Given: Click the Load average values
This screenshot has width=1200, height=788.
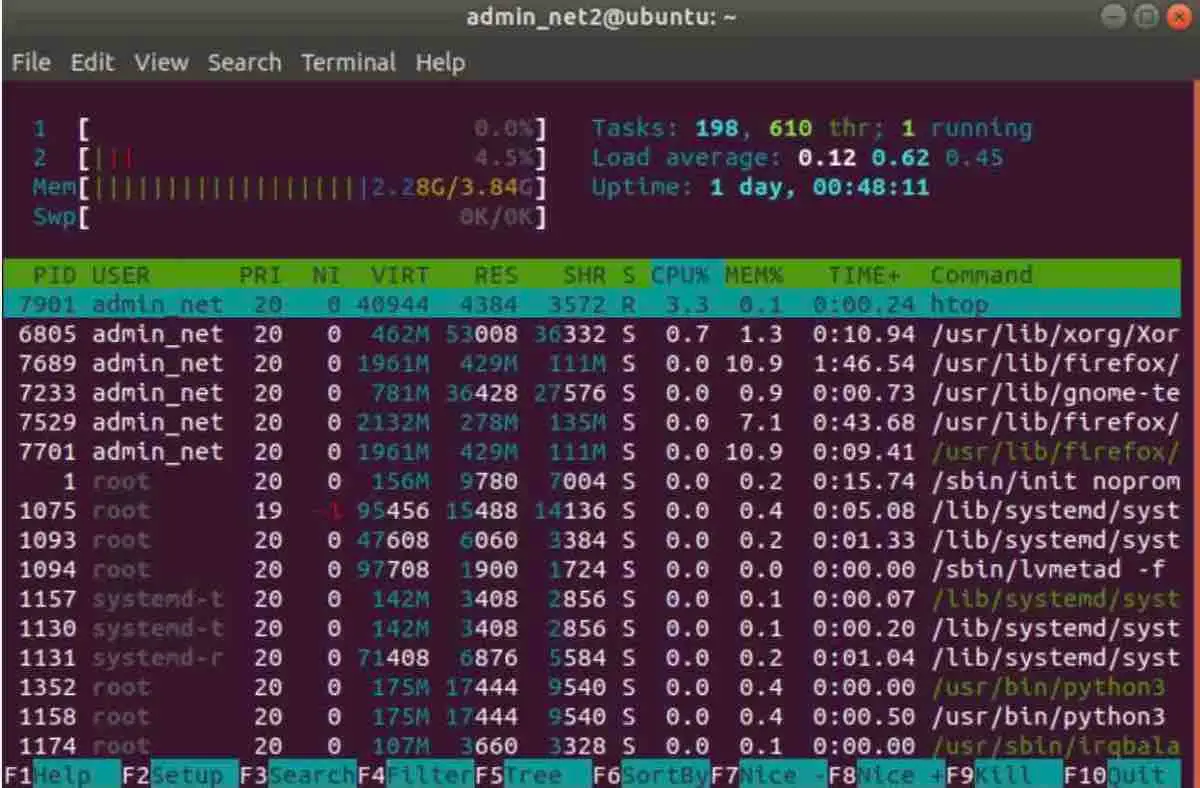Looking at the screenshot, I should click(900, 157).
